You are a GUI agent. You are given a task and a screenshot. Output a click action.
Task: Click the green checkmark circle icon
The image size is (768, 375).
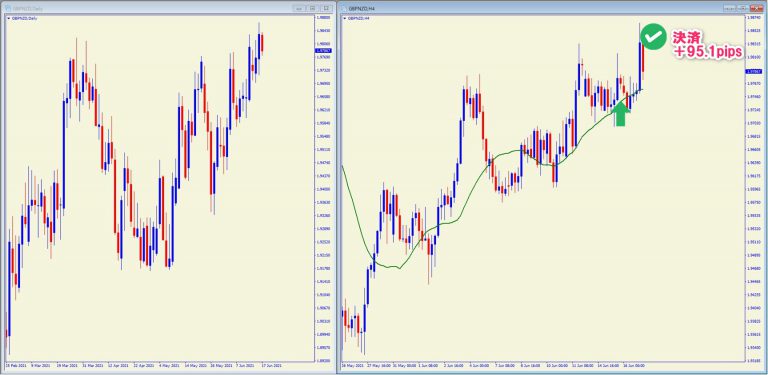(654, 37)
